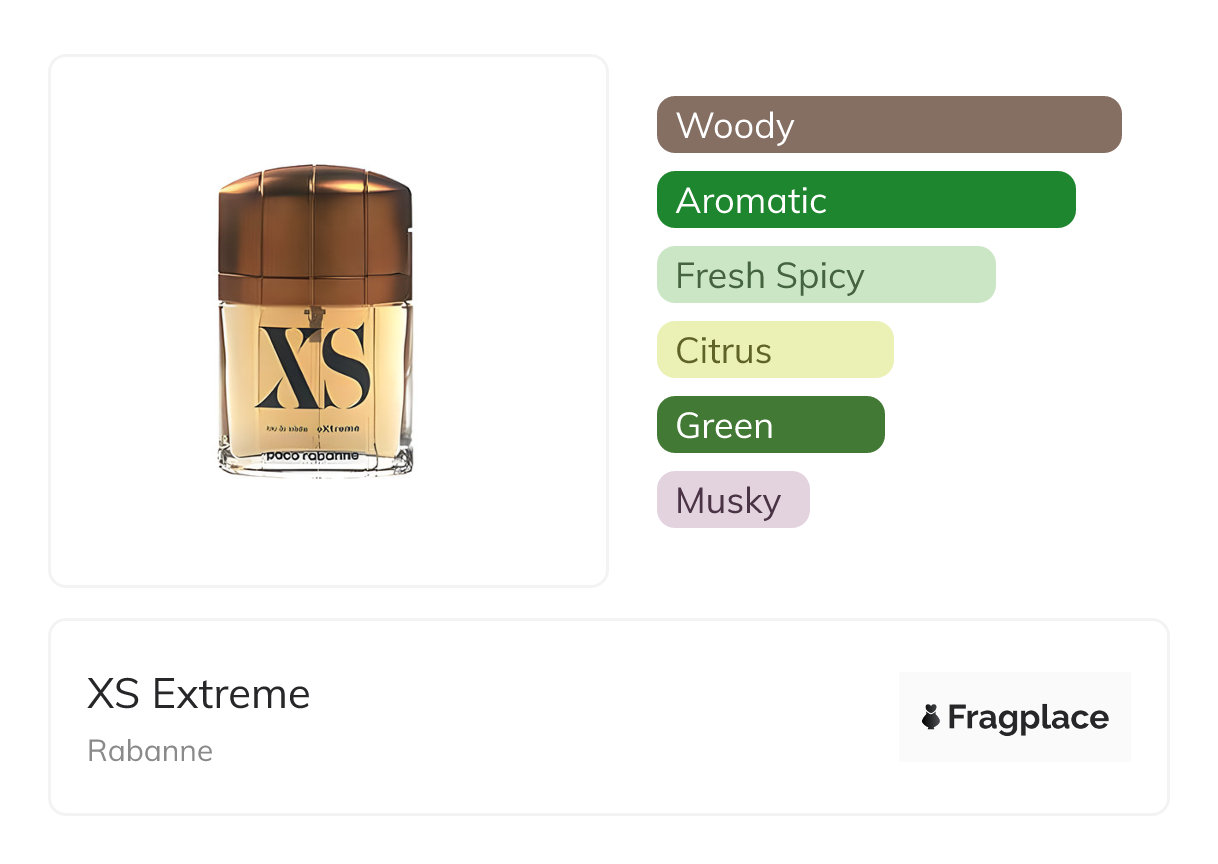The height and width of the screenshot is (864, 1218).
Task: Click the paco rabanne label on the bottle
Action: (x=312, y=455)
